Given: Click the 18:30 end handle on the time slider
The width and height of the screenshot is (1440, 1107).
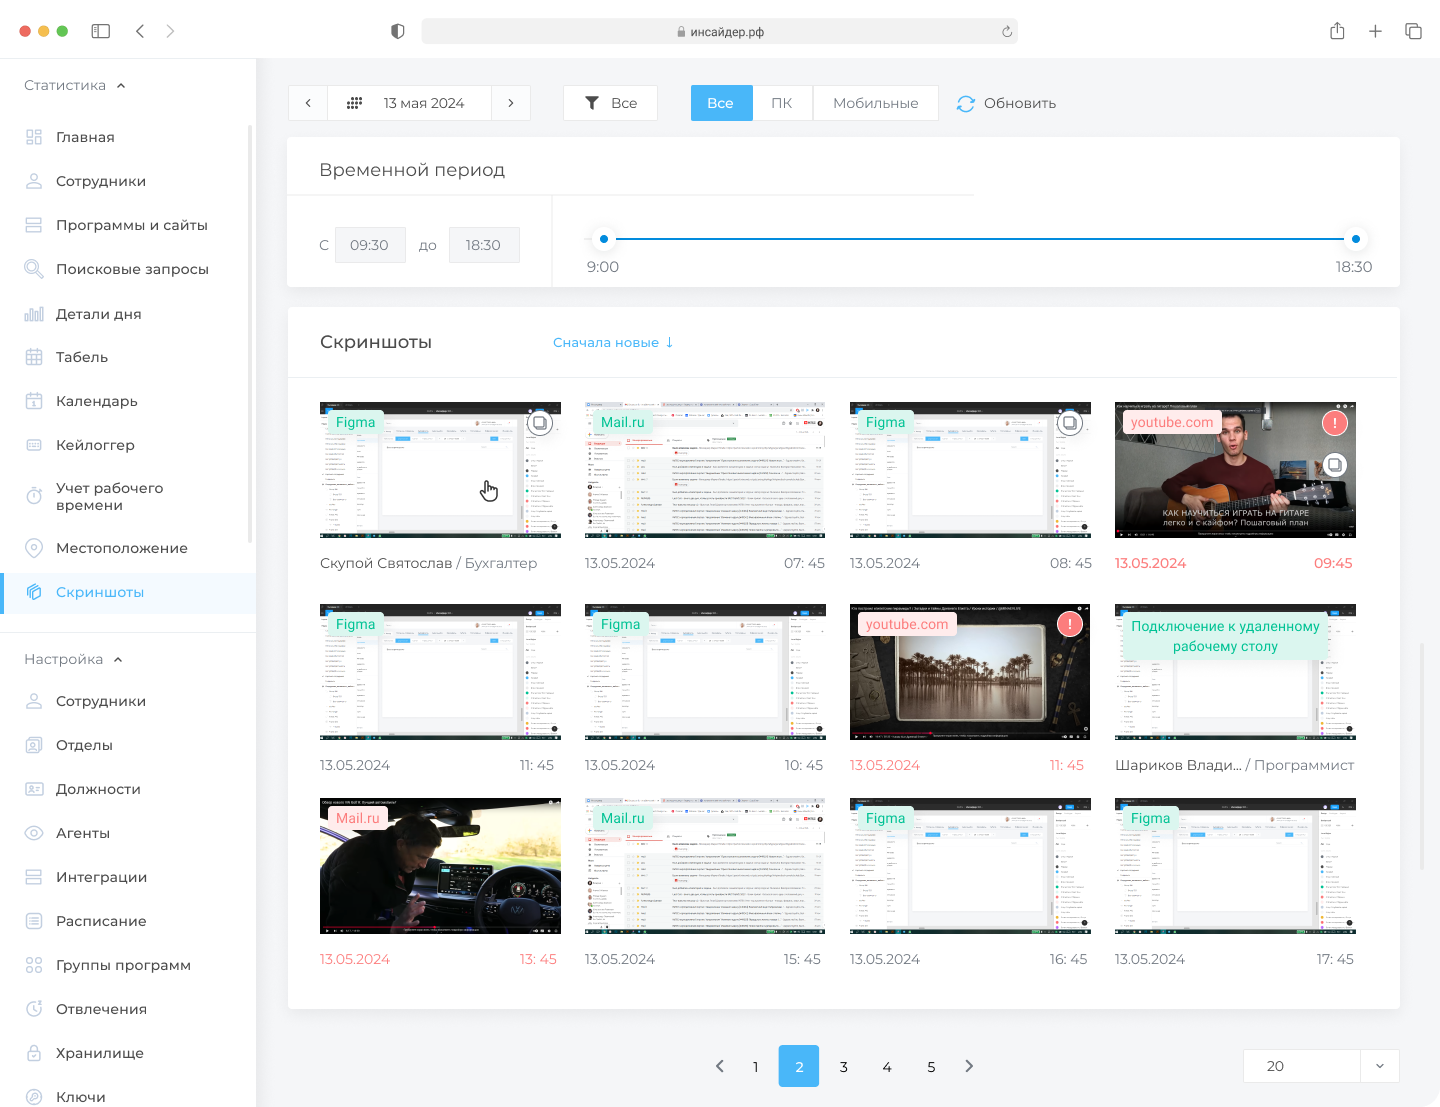Looking at the screenshot, I should (1356, 239).
